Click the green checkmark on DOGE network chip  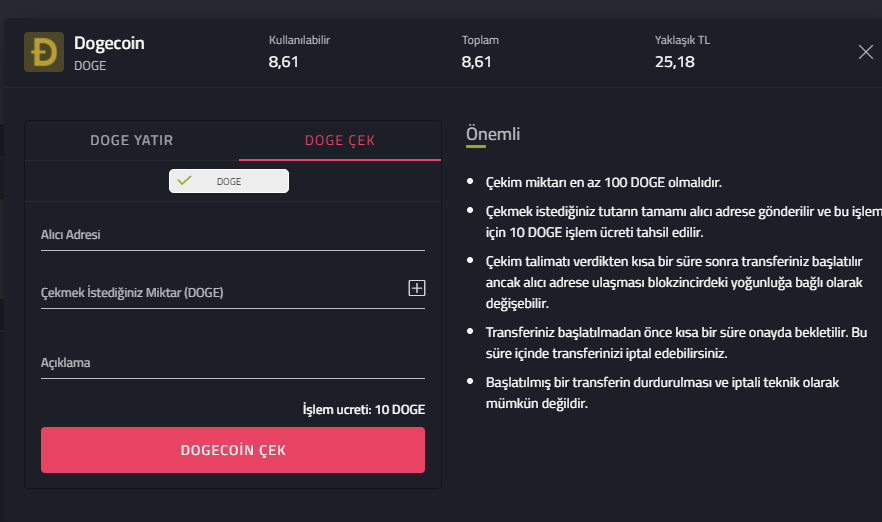tap(184, 181)
